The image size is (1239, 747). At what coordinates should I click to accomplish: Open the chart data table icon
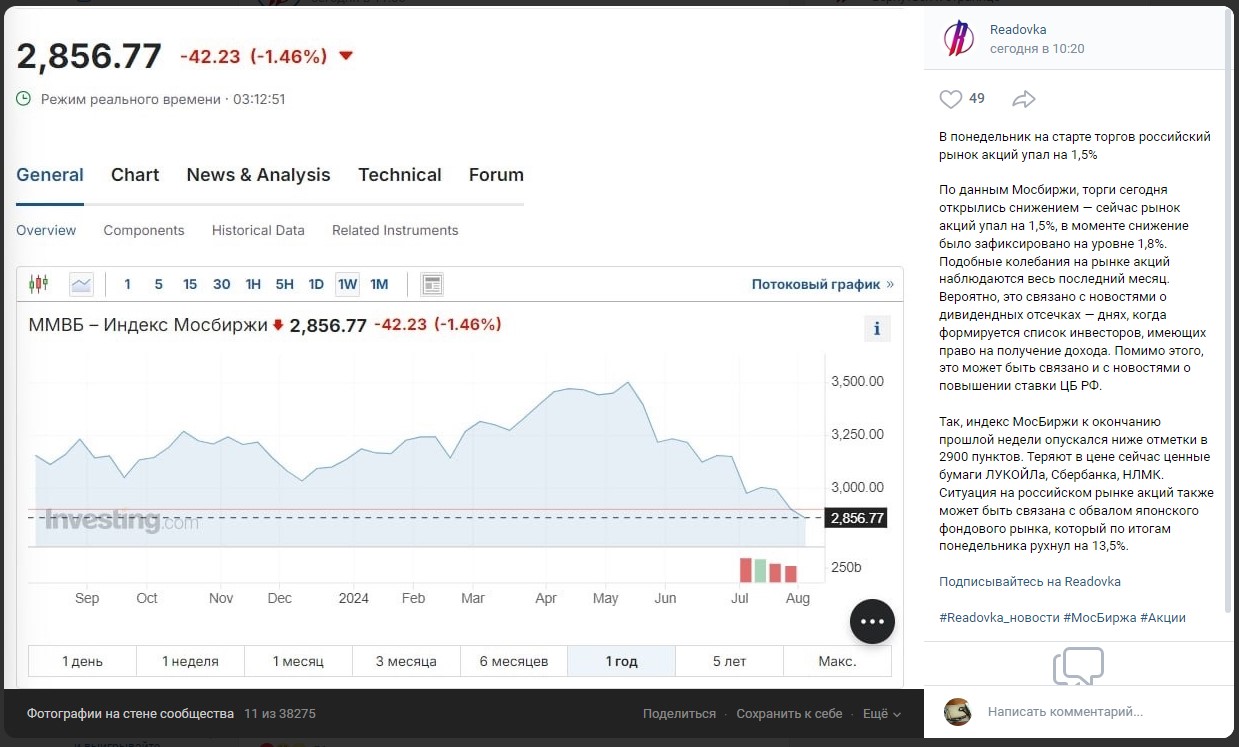click(x=432, y=284)
